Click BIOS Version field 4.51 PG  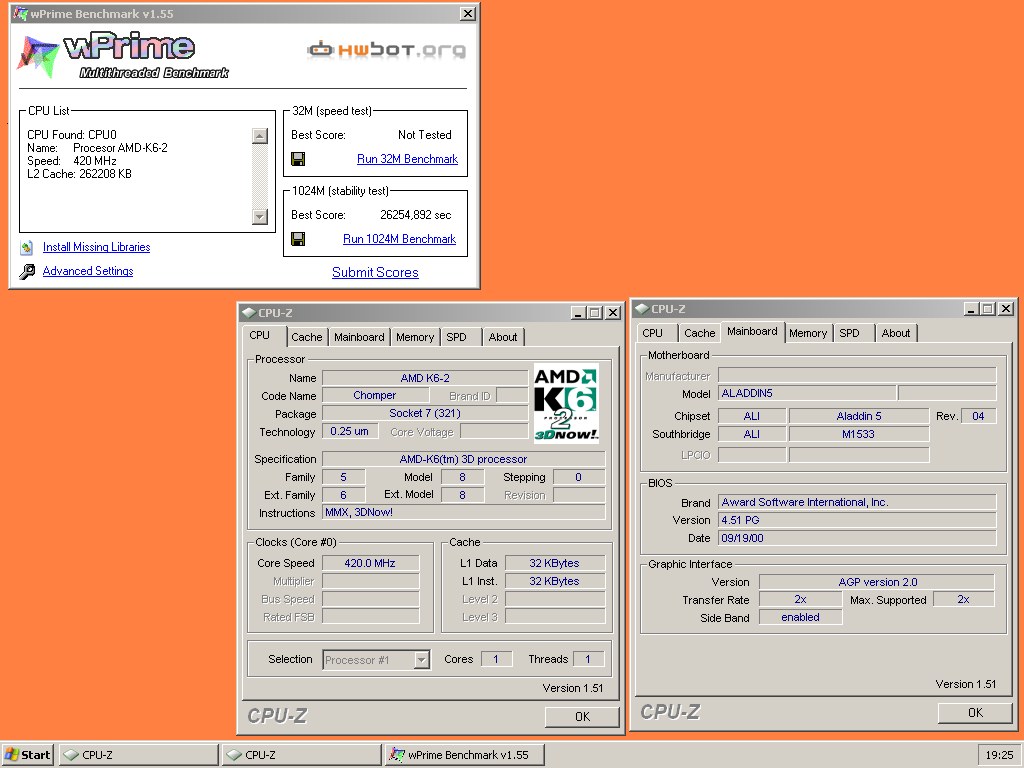coord(857,520)
